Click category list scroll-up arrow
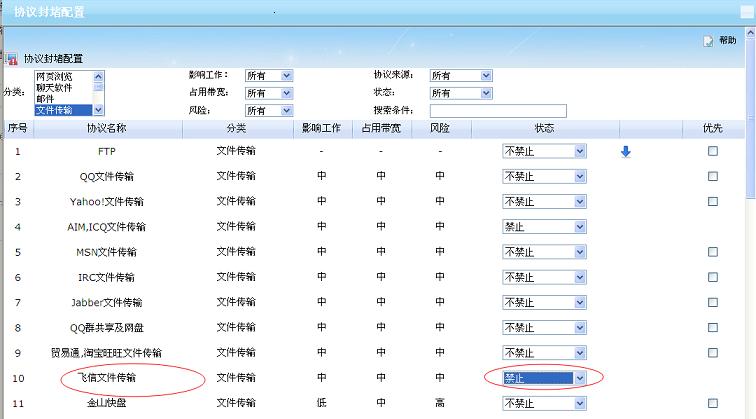This screenshot has width=756, height=419. [x=98, y=76]
